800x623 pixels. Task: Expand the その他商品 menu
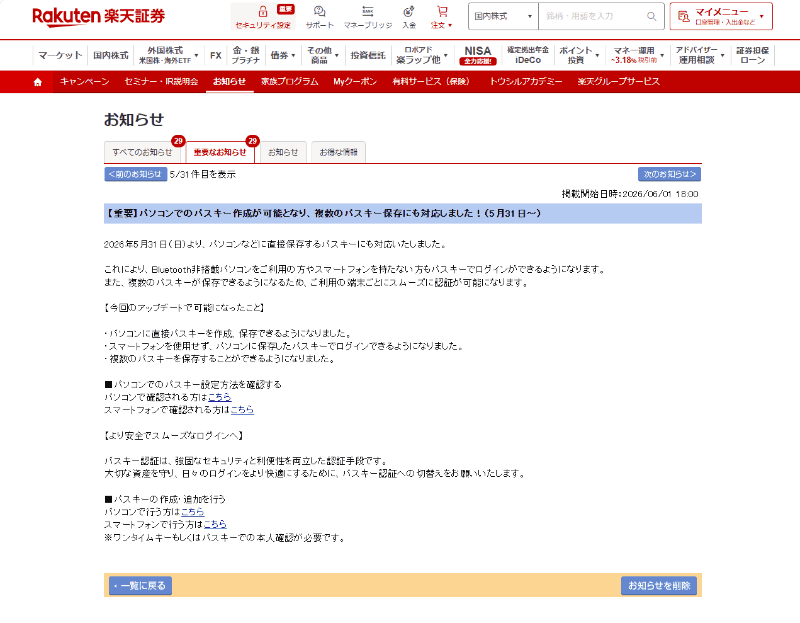pyautogui.click(x=322, y=55)
